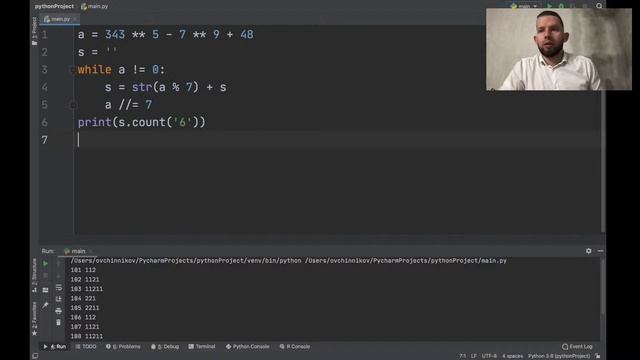Screen dimensions: 640x360
Task: Open Search Everywhere magnifier icon
Action: point(599,6)
